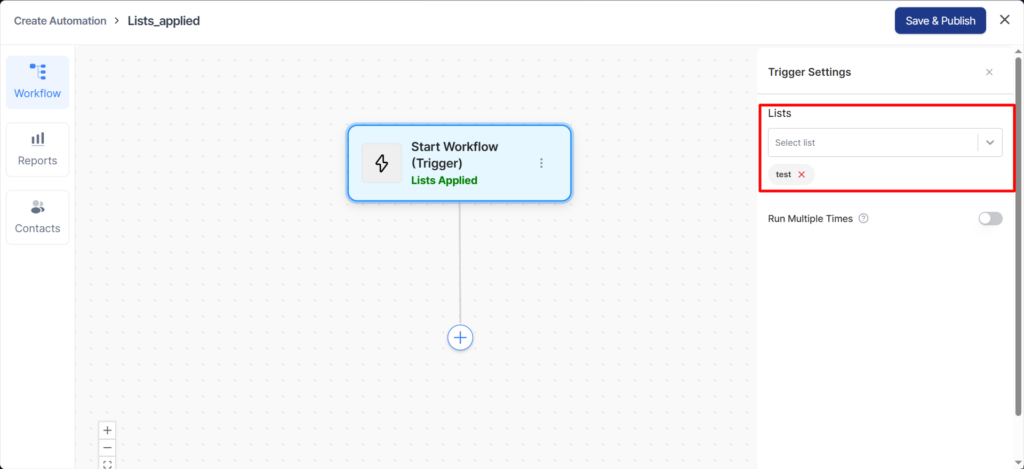Enable the Run Multiple Times switch
1024x469 pixels.
tap(990, 218)
